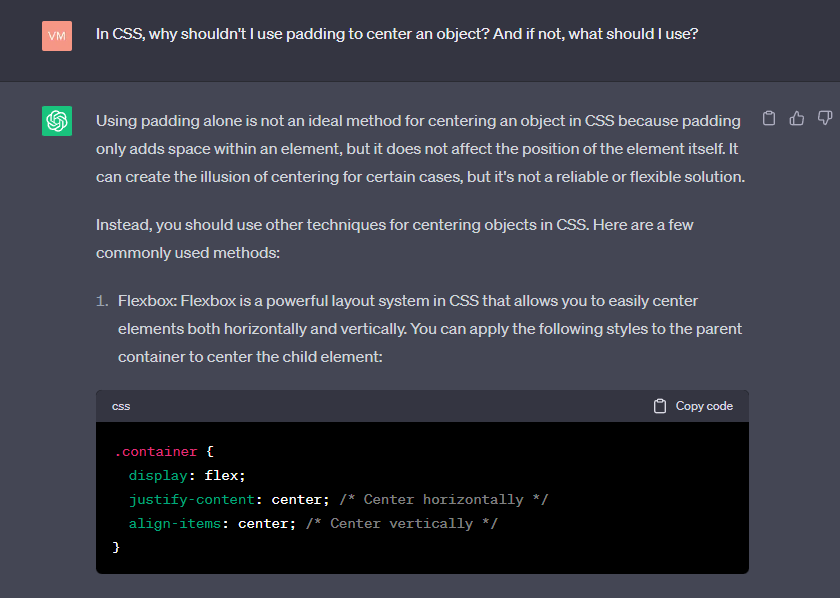Click the VM user avatar

point(57,34)
